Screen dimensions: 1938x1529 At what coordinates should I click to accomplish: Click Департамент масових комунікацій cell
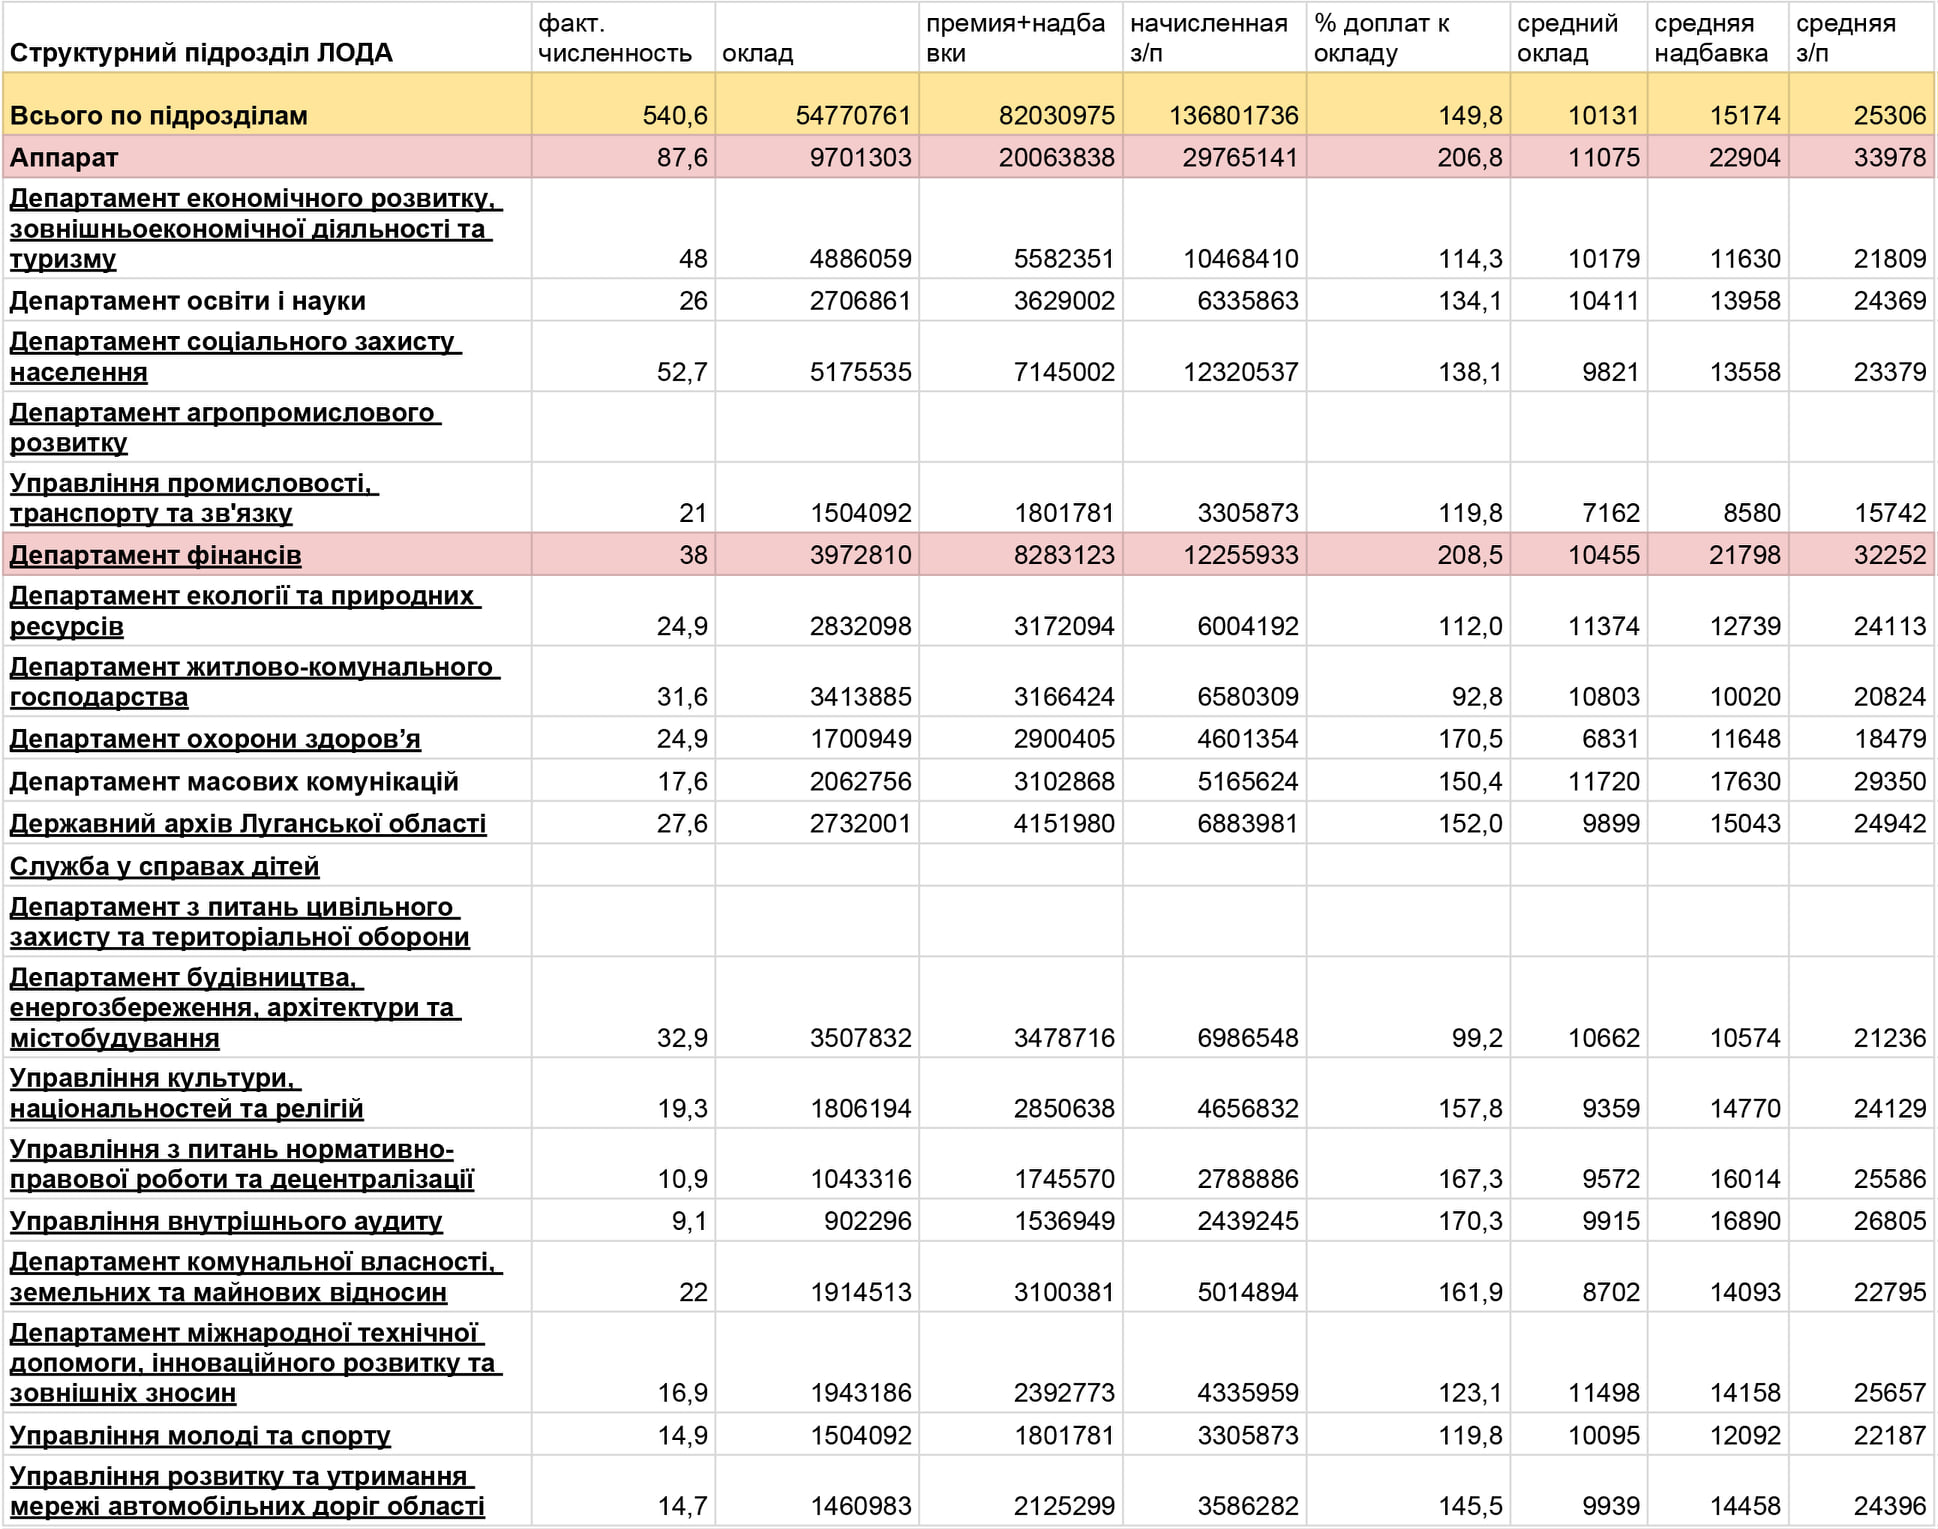pyautogui.click(x=233, y=782)
